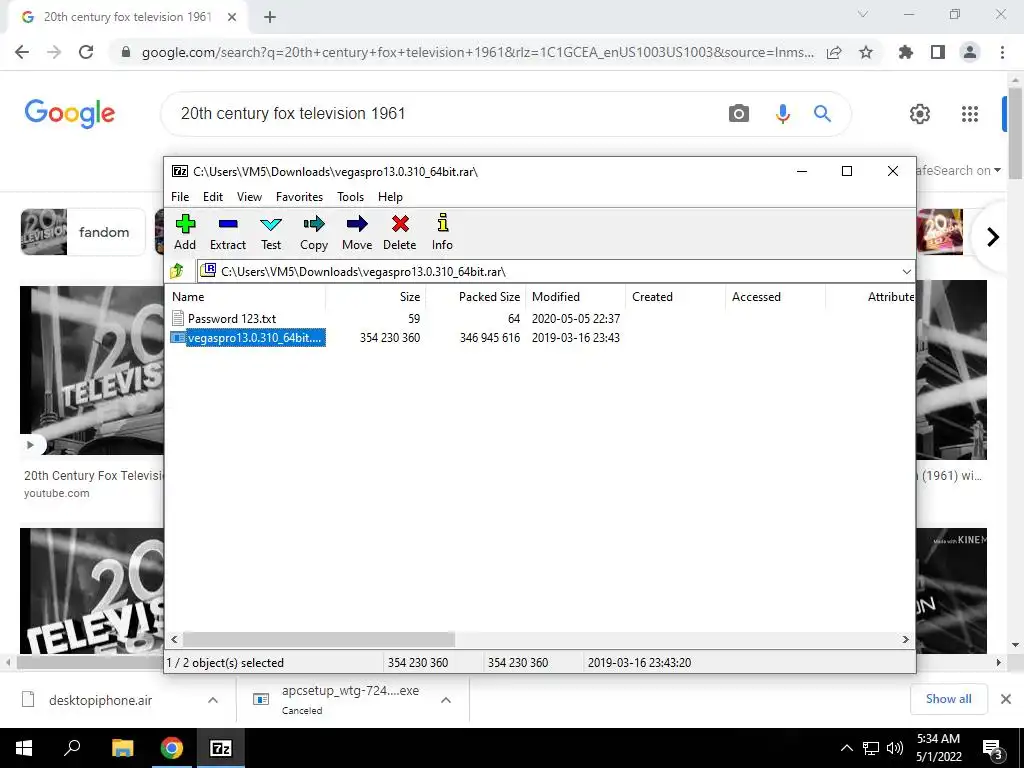Viewport: 1024px width, 768px height.
Task: Open the Windows Start menu
Action: tap(24, 748)
